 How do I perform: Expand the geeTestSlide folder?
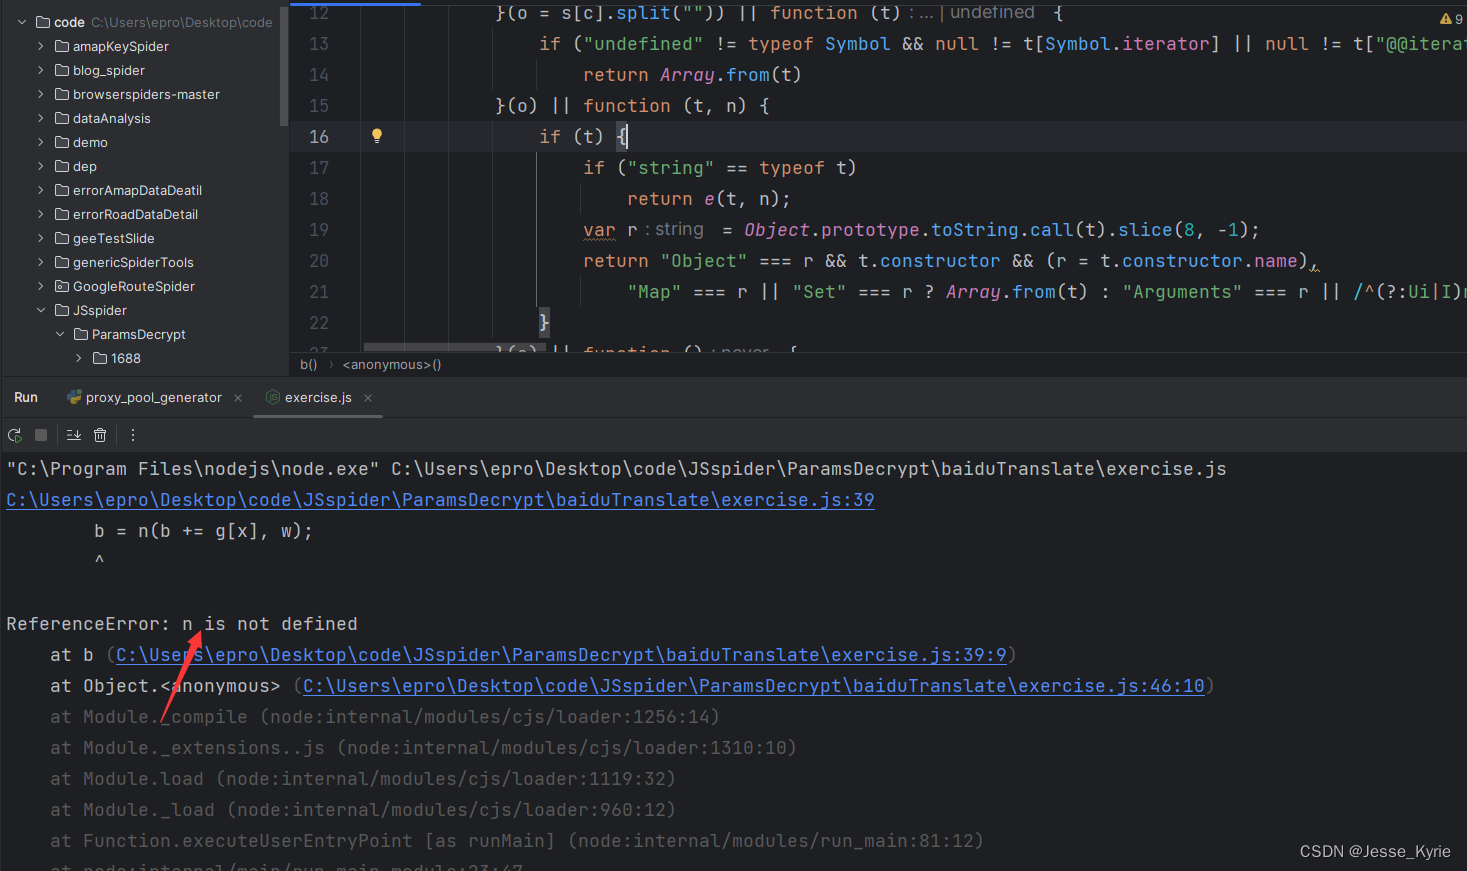41,238
